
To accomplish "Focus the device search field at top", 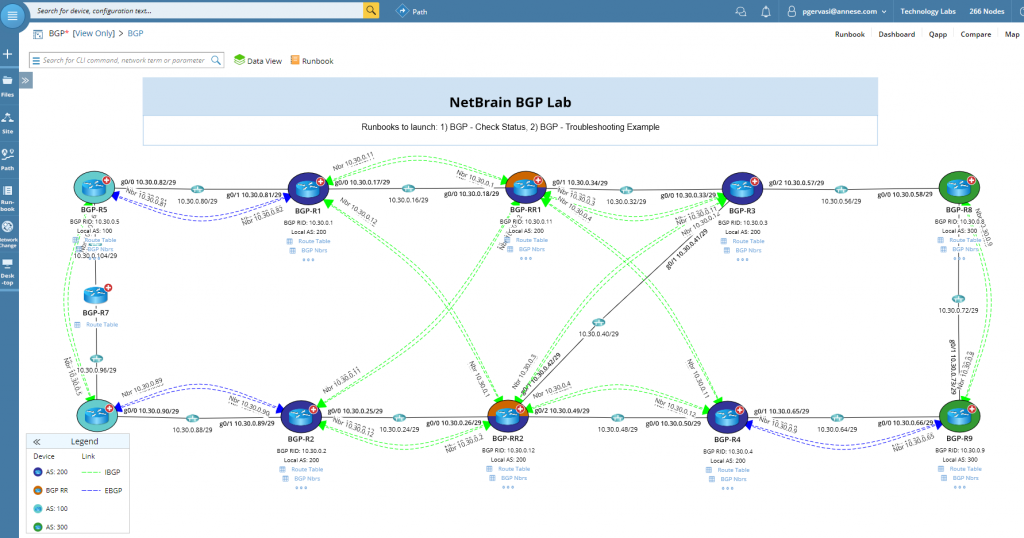I will (196, 10).
